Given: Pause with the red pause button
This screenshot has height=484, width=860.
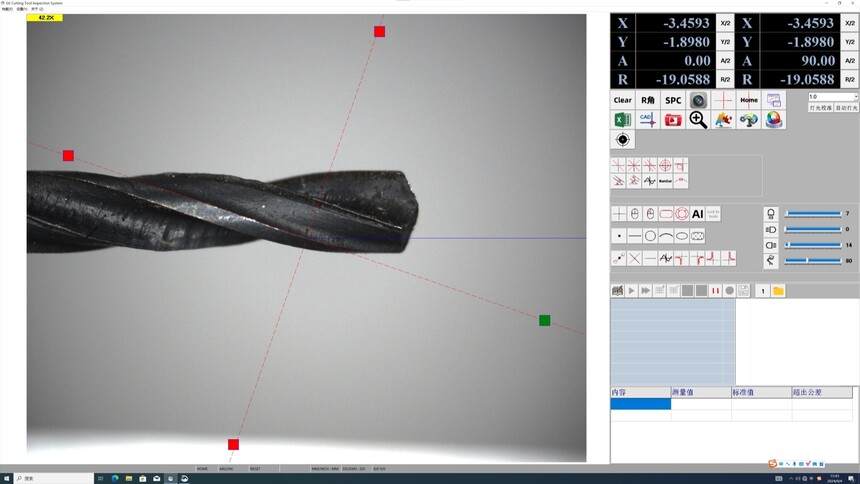Looking at the screenshot, I should point(715,291).
